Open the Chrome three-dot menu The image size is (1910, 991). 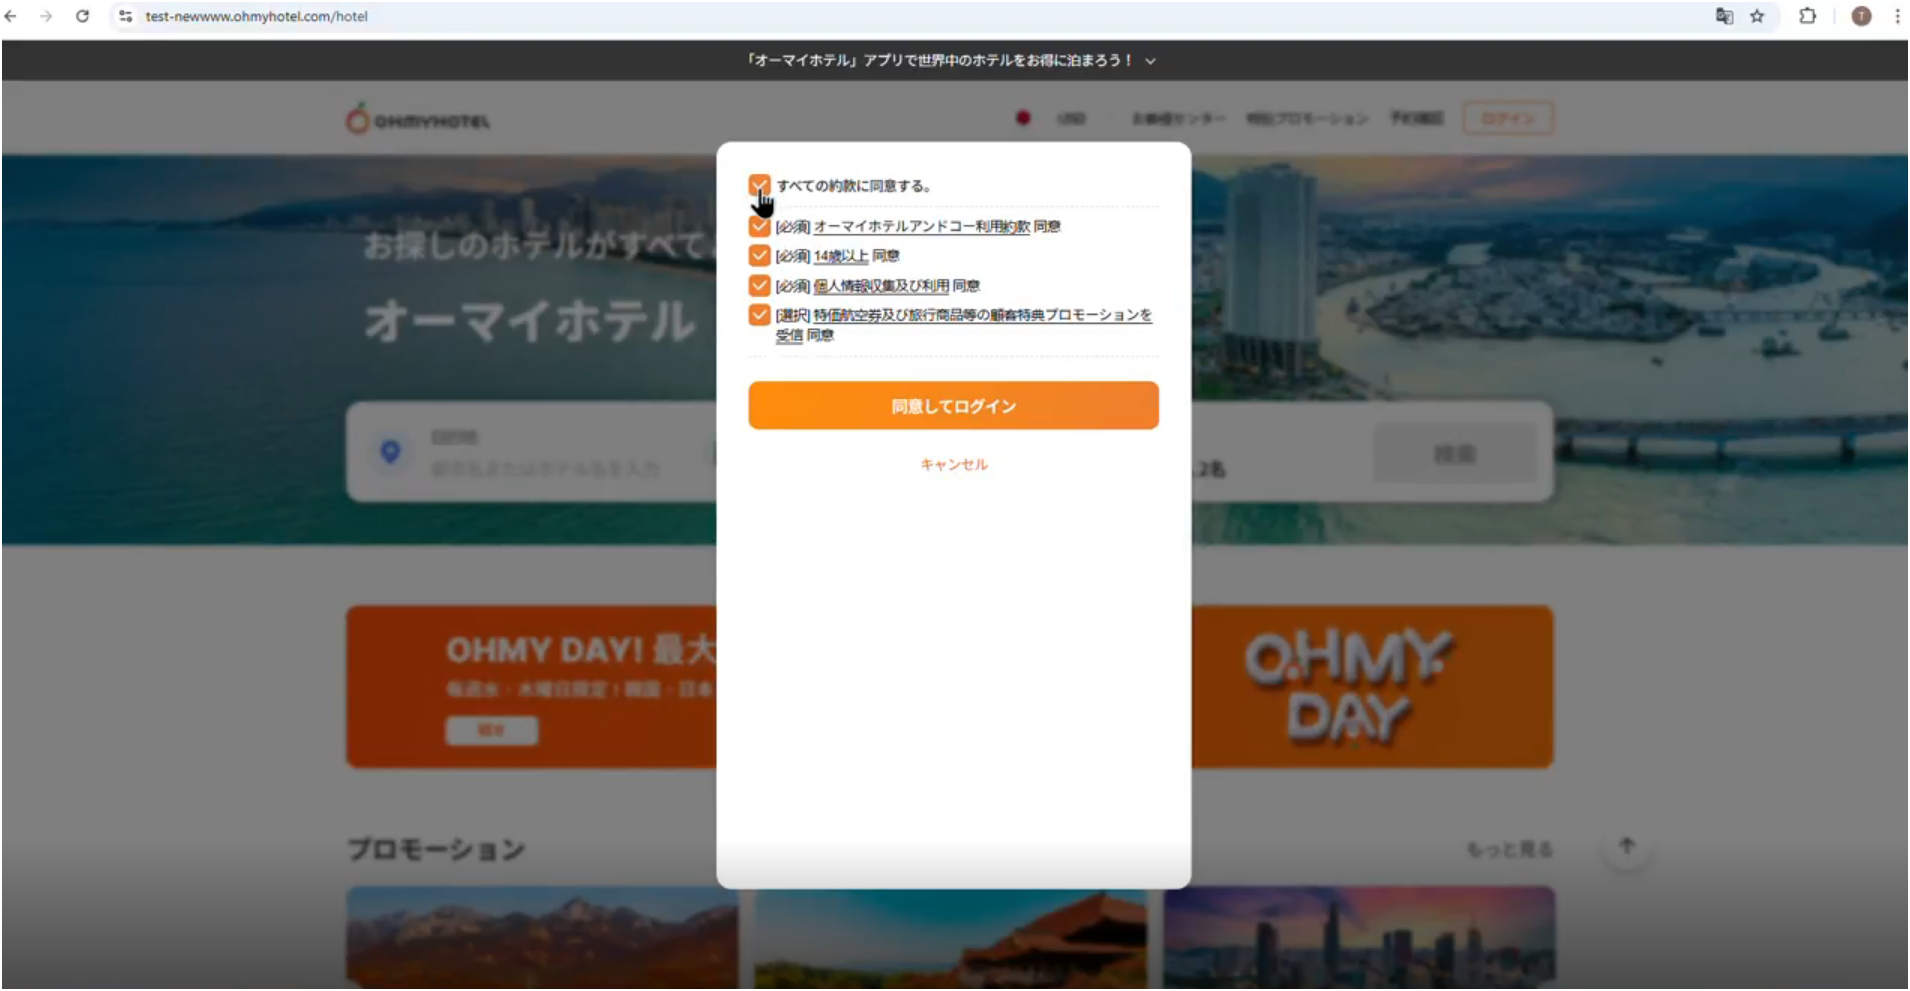tap(1896, 16)
